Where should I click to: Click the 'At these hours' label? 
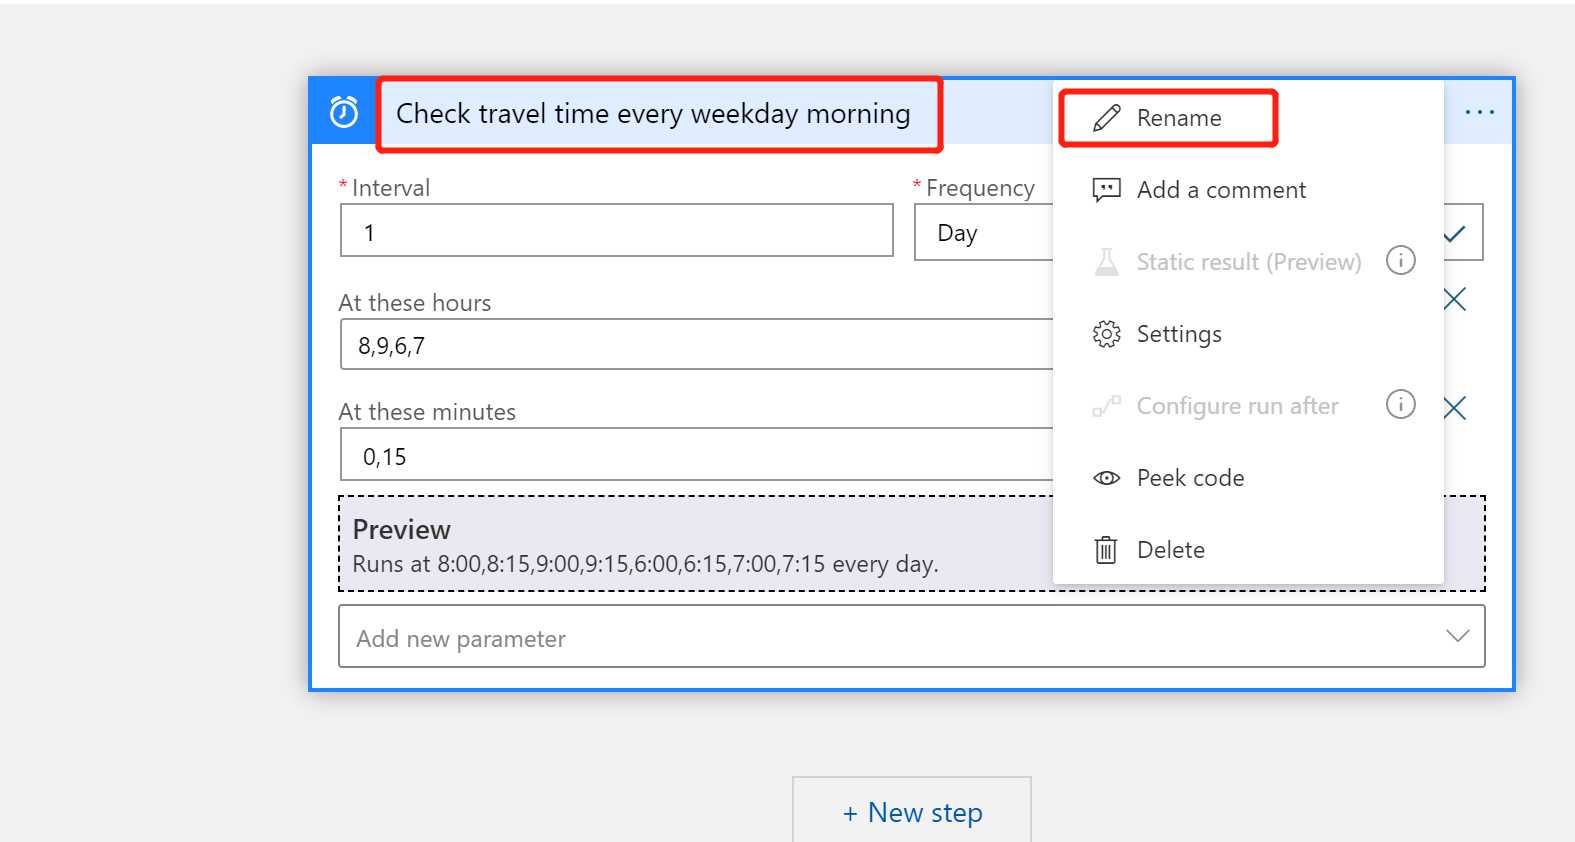coord(415,303)
